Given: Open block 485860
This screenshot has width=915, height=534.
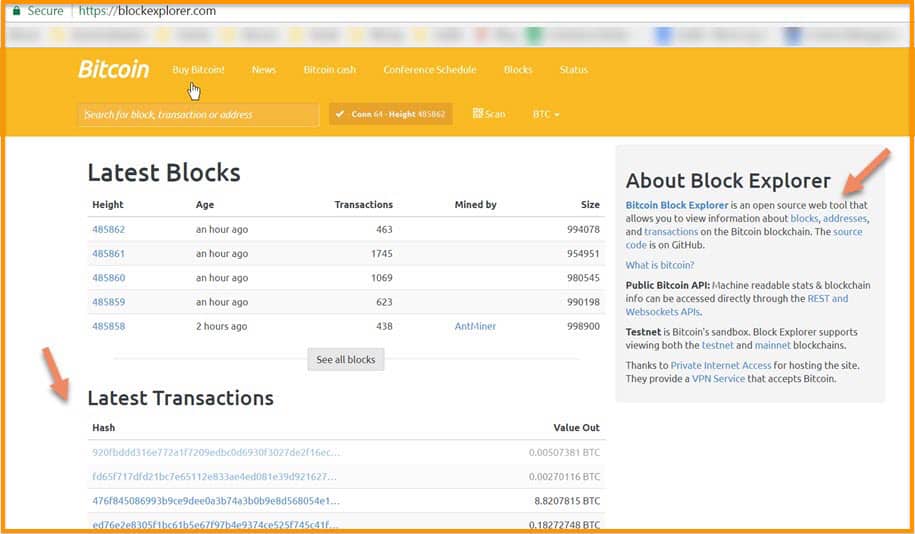Looking at the screenshot, I should click(109, 278).
